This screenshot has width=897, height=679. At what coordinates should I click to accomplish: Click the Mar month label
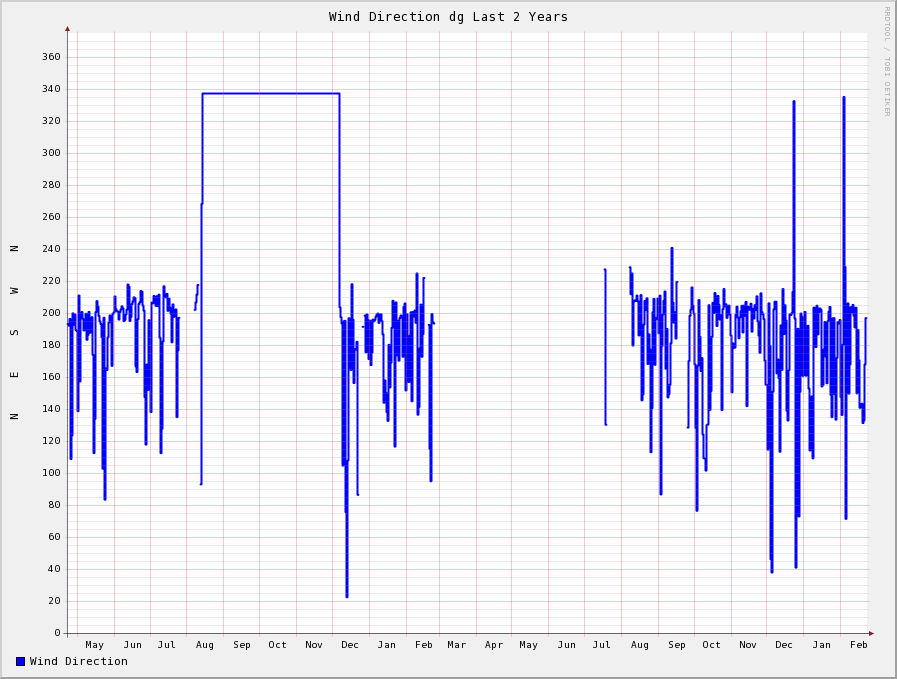[457, 645]
